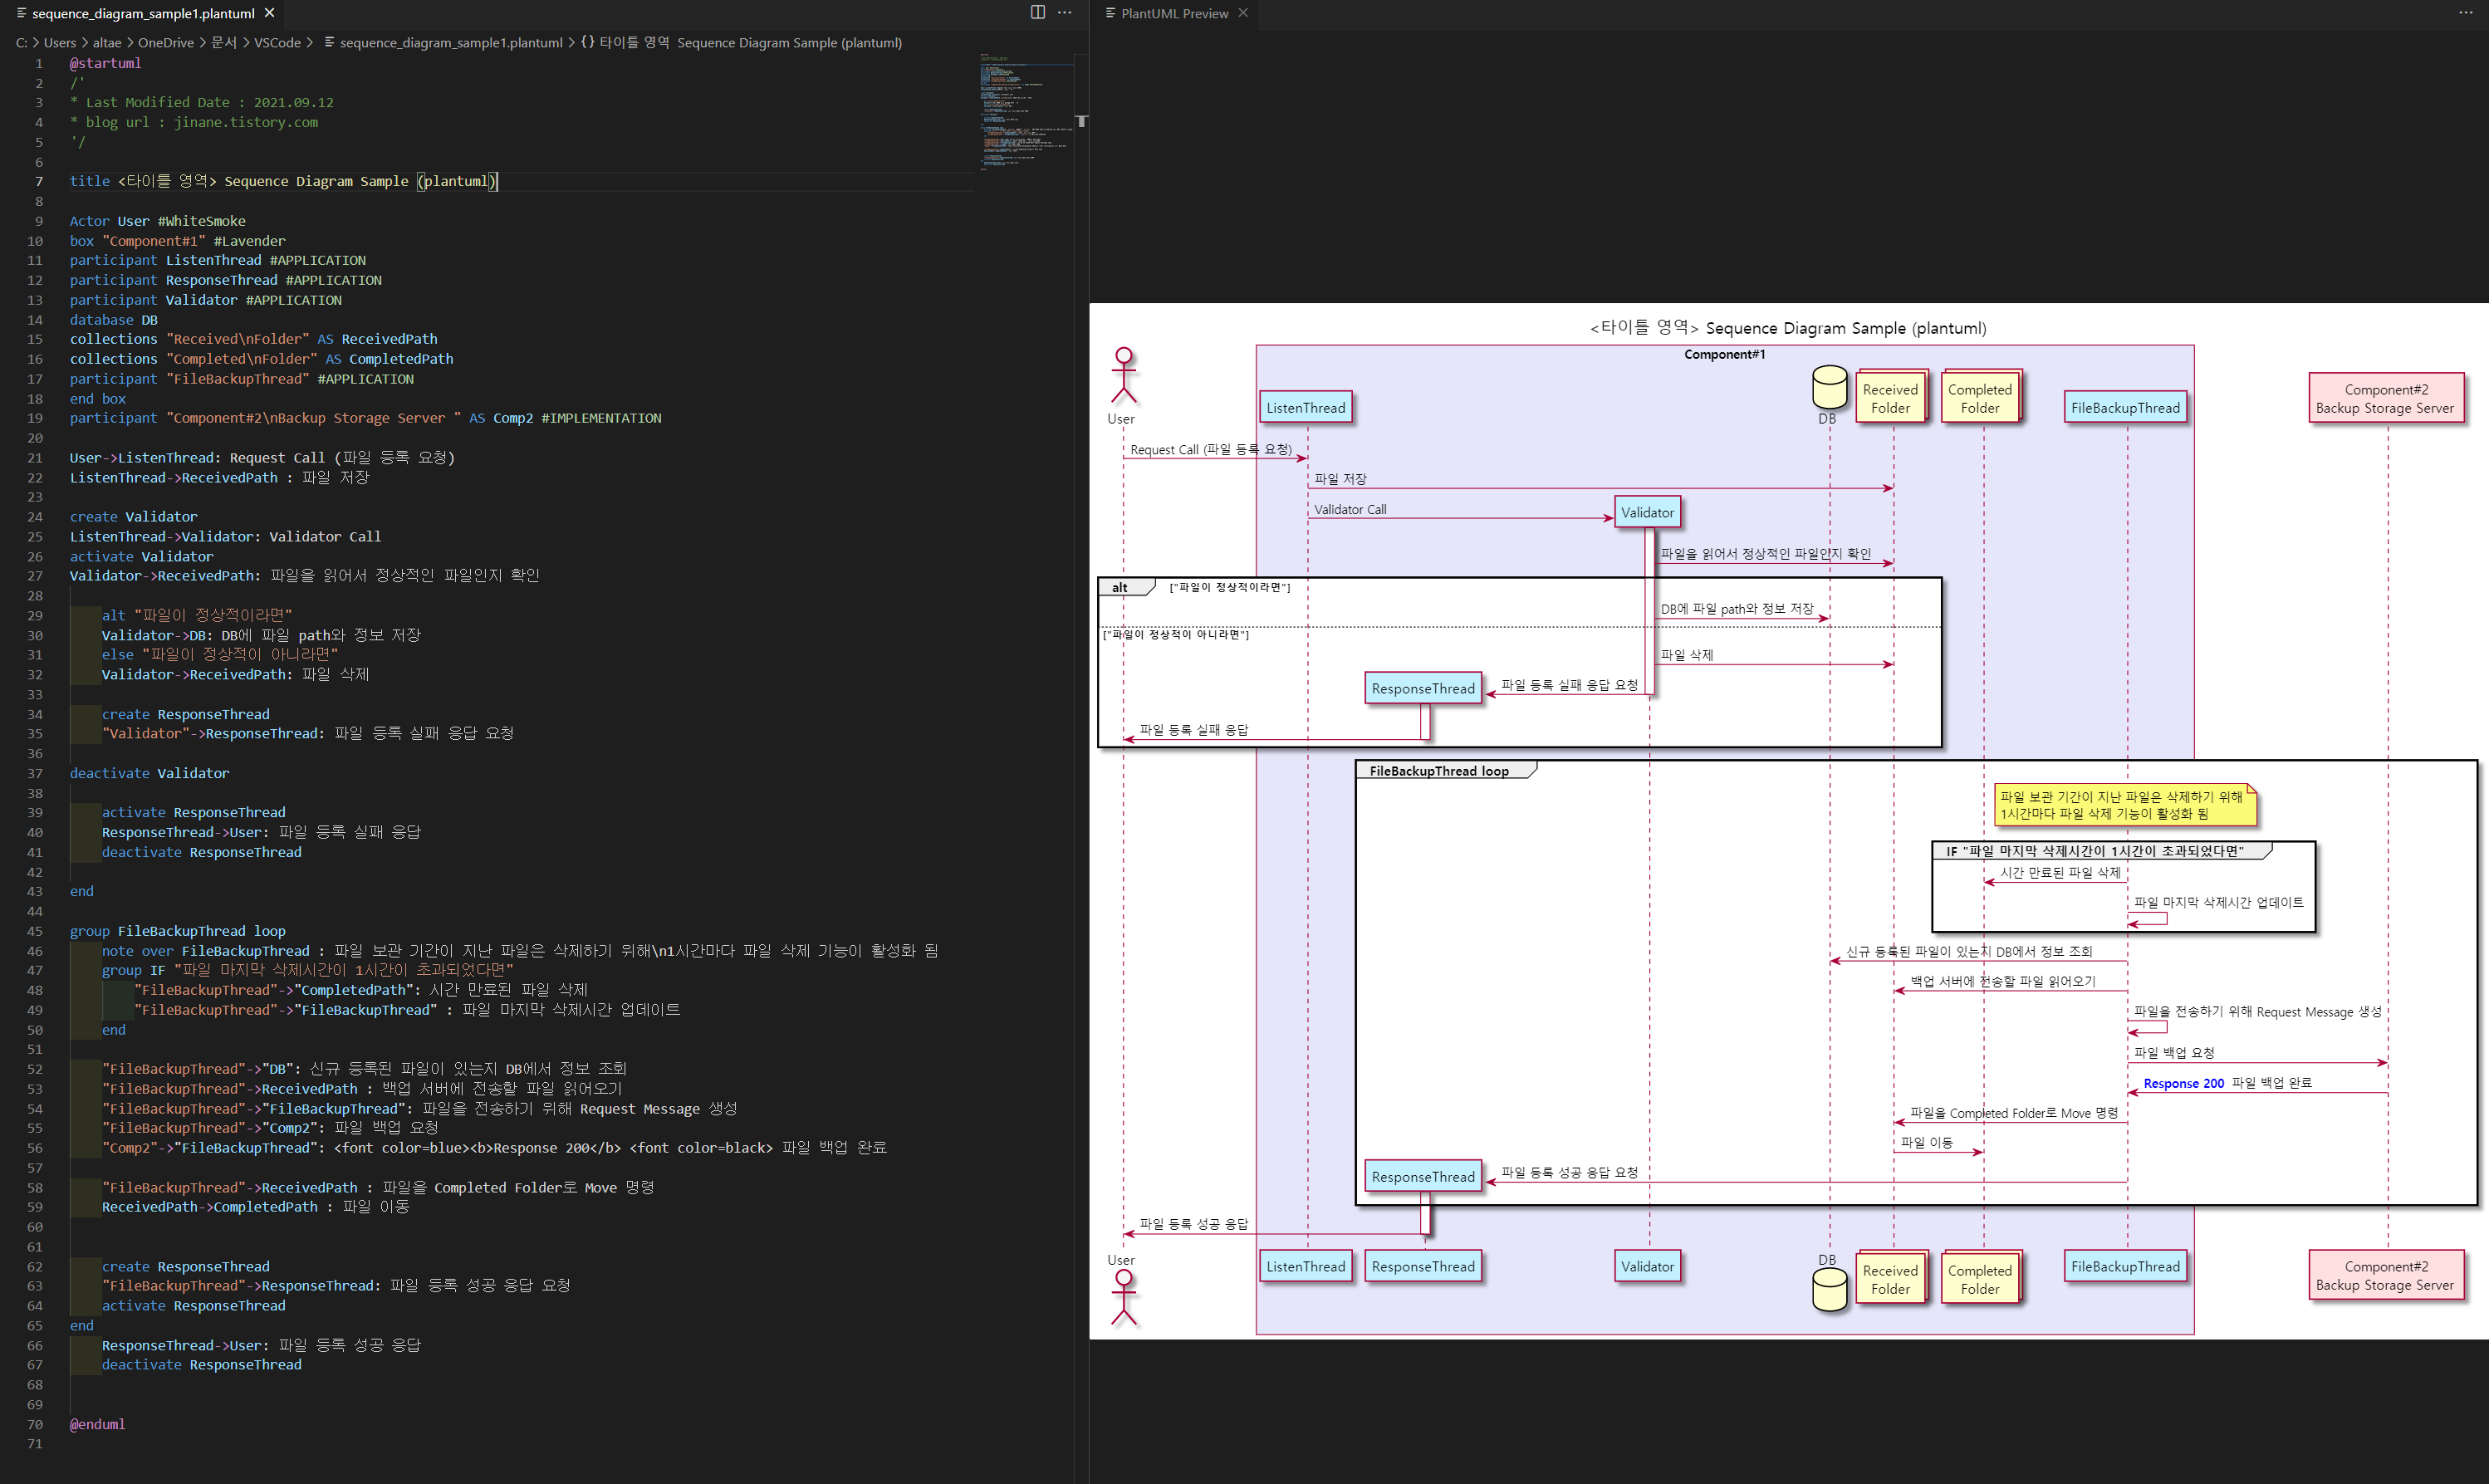Image resolution: width=2489 pixels, height=1484 pixels.
Task: Click the Split Editor Right icon
Action: (x=1037, y=13)
